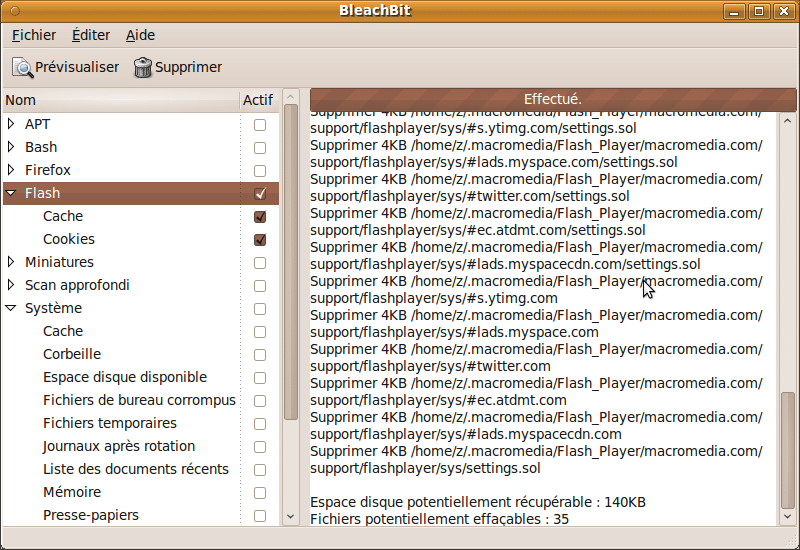Expand the Firefox tree node
This screenshot has height=550, width=800.
coord(11,171)
